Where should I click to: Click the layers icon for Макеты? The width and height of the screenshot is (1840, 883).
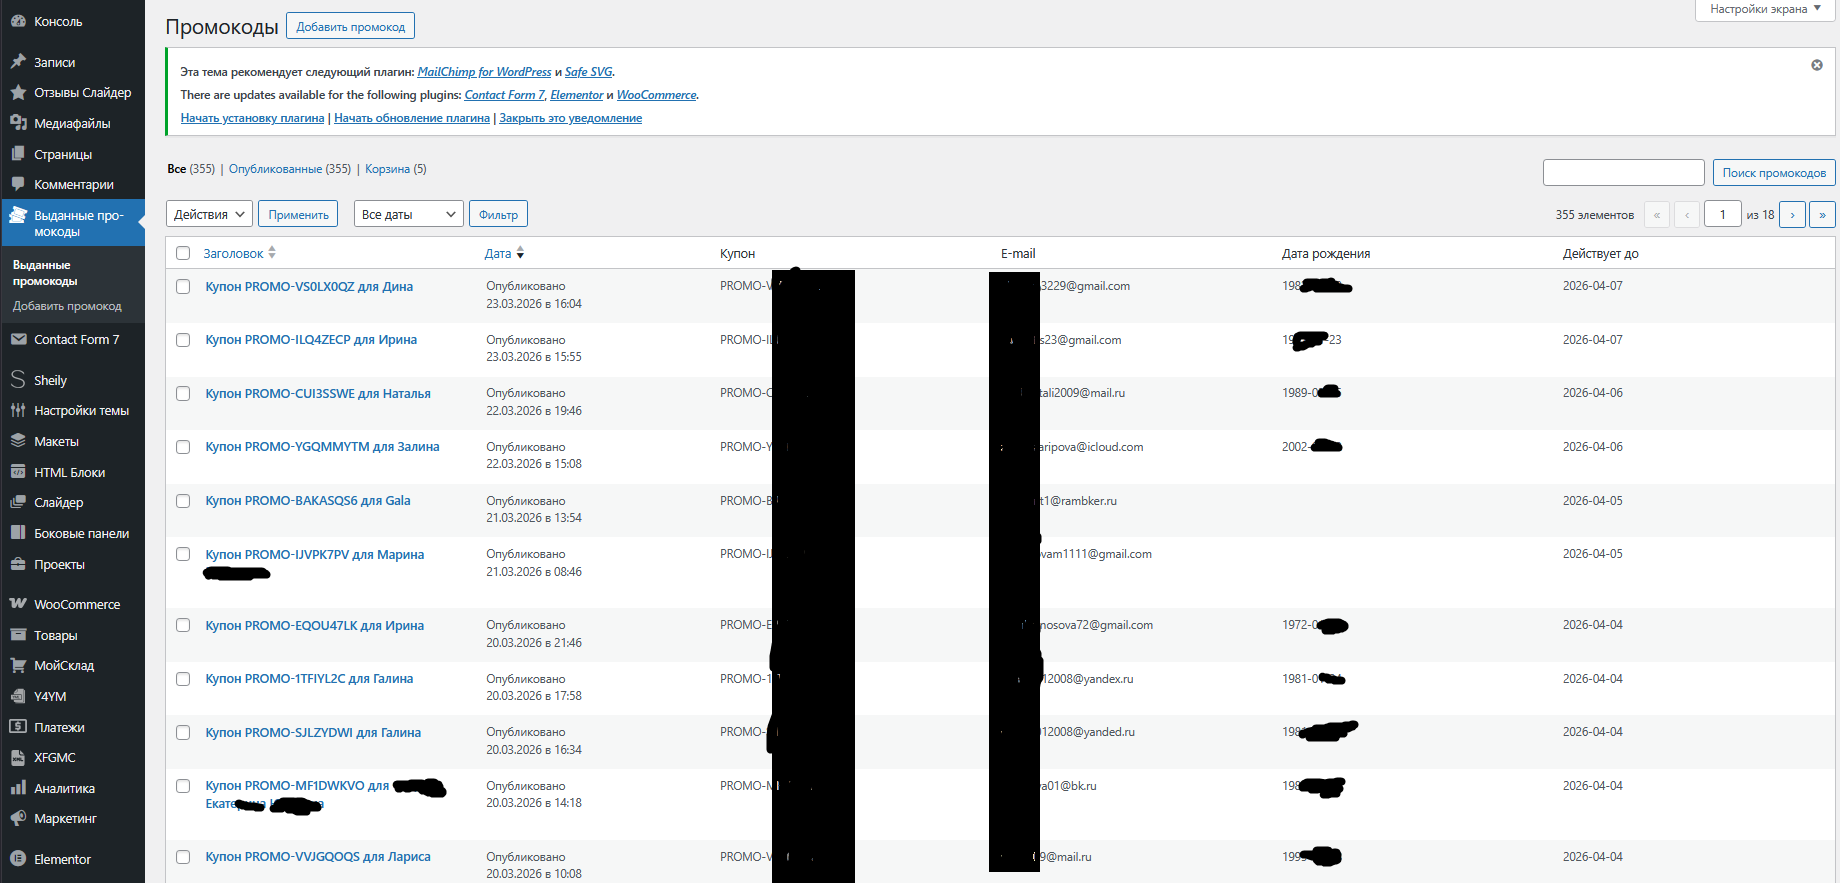coord(18,441)
